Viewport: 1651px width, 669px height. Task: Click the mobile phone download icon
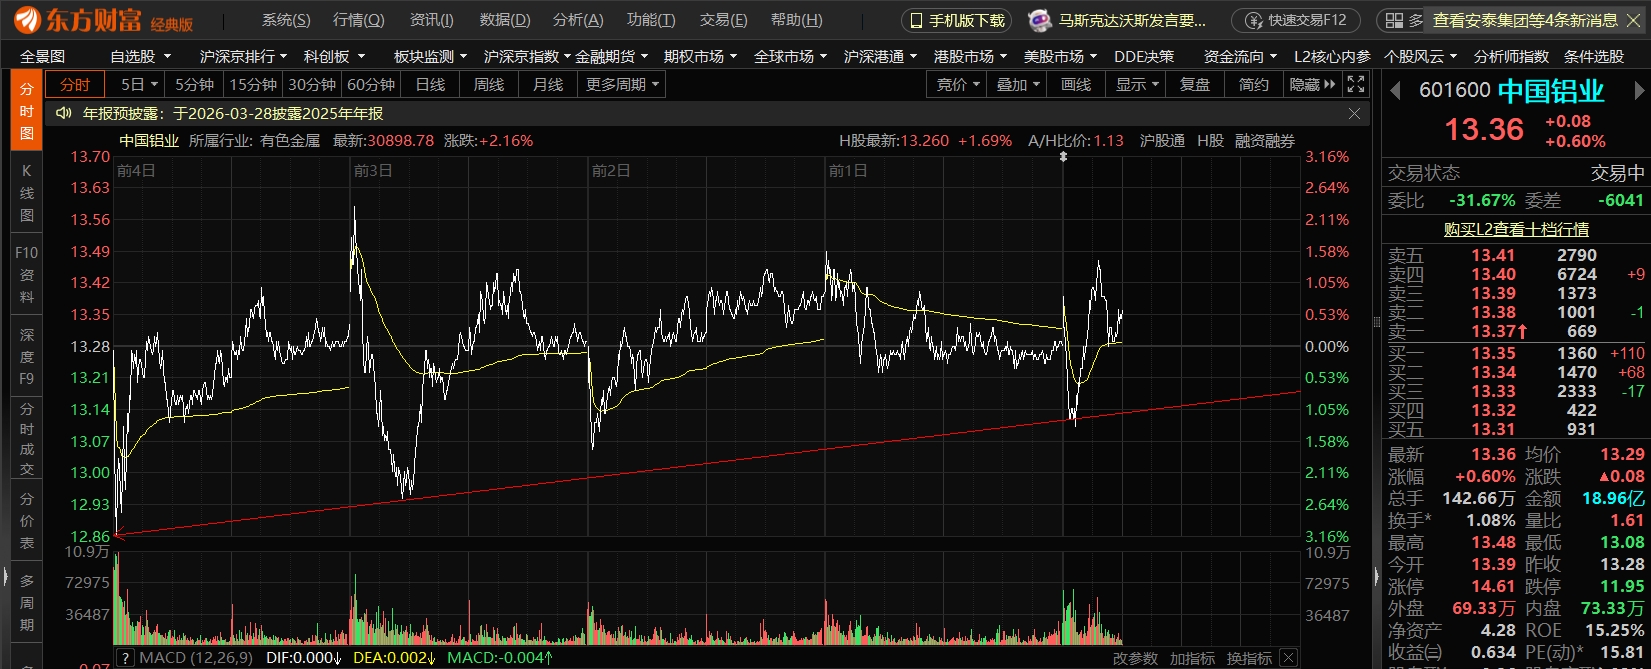click(916, 21)
